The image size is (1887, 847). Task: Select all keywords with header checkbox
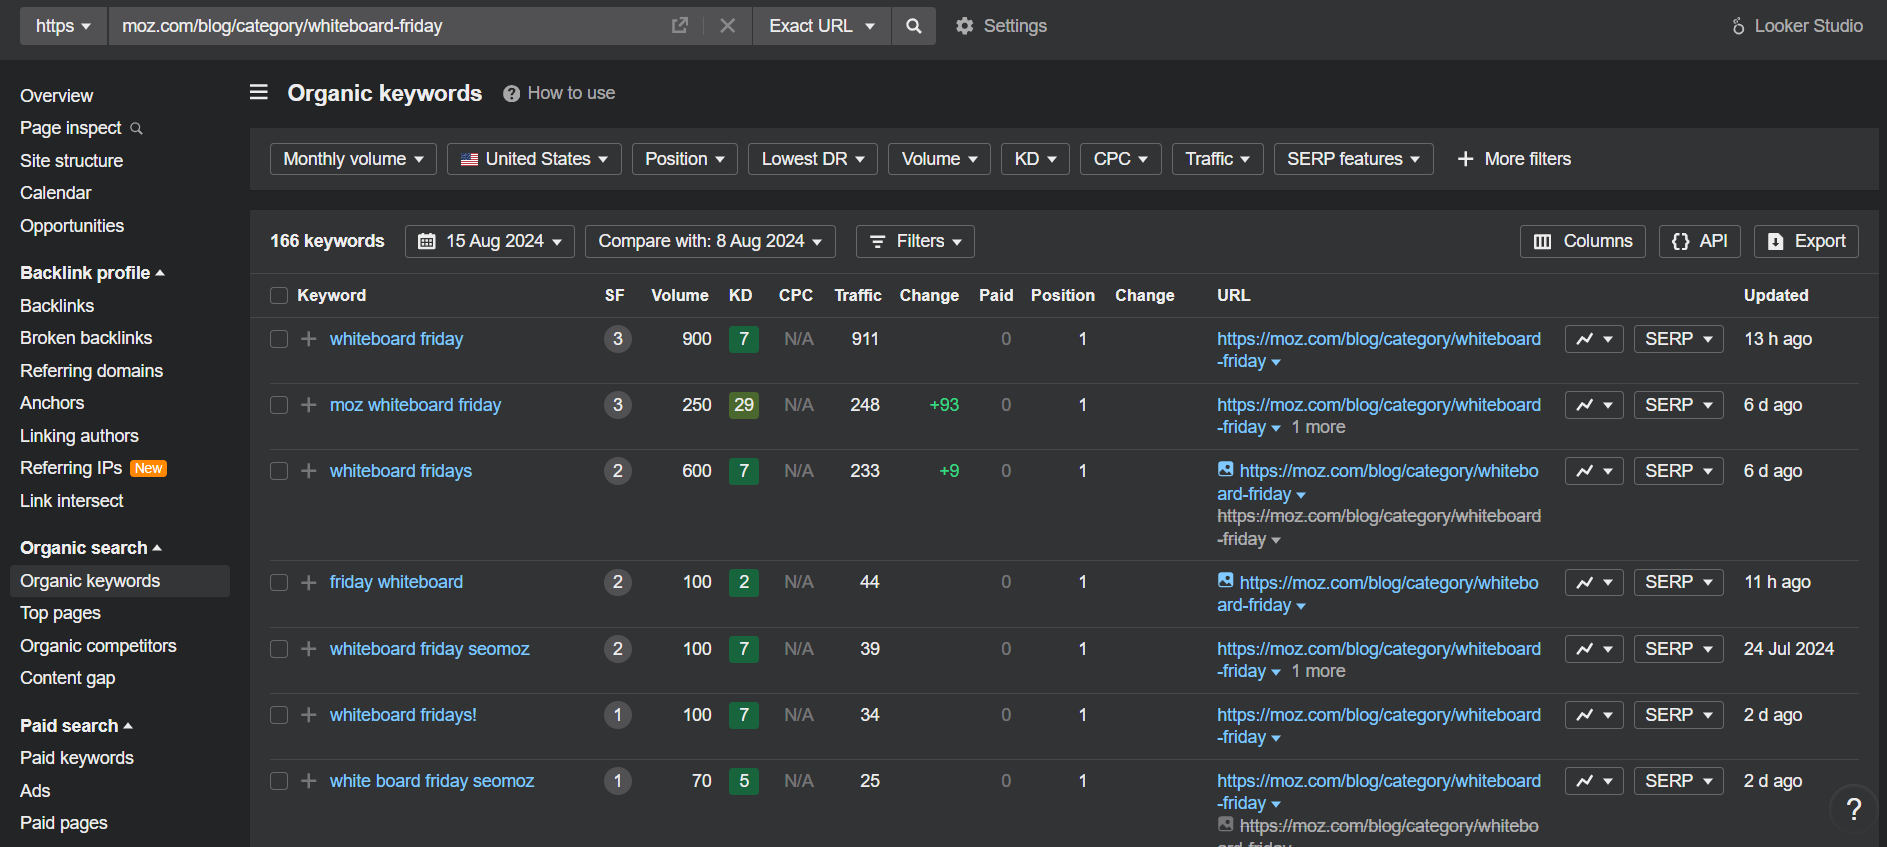(x=279, y=295)
